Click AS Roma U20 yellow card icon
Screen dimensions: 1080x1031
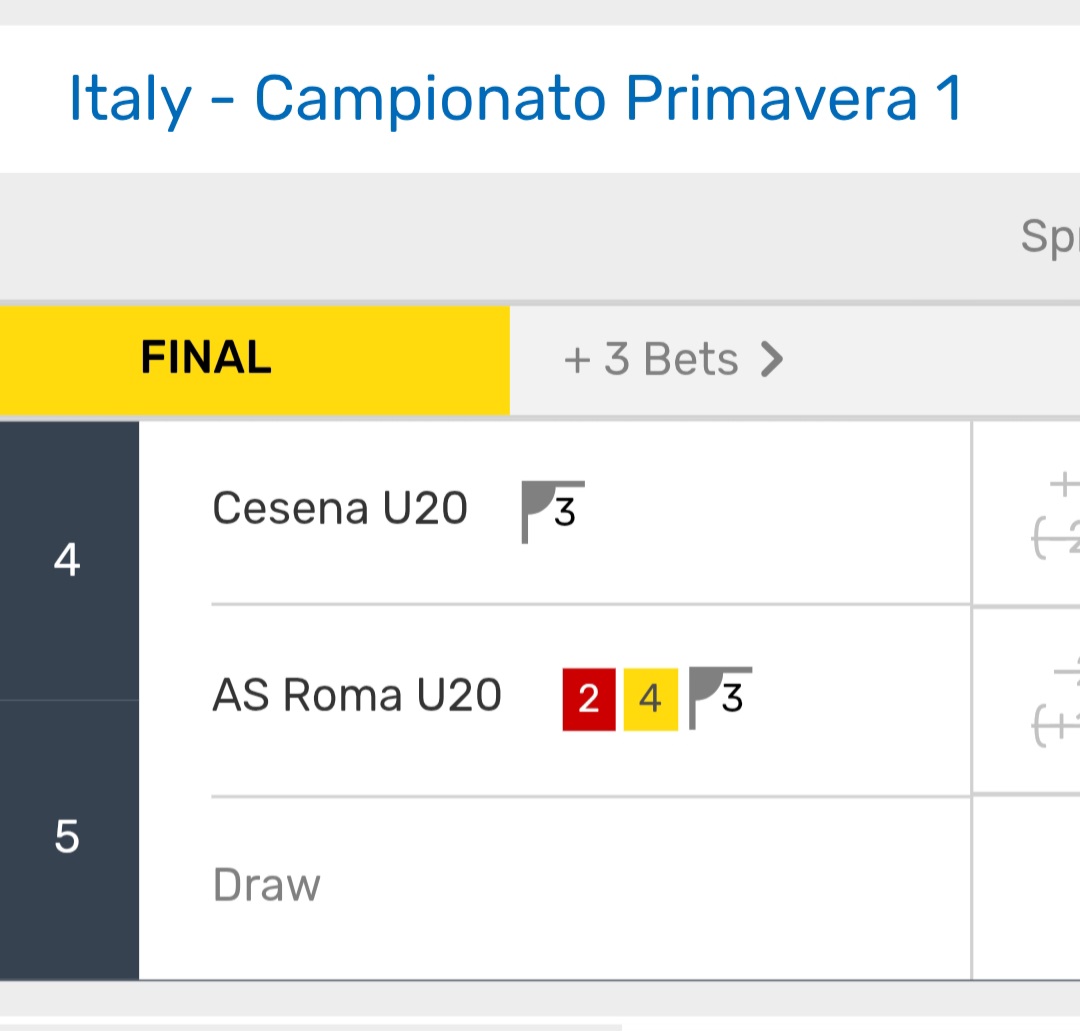point(651,698)
